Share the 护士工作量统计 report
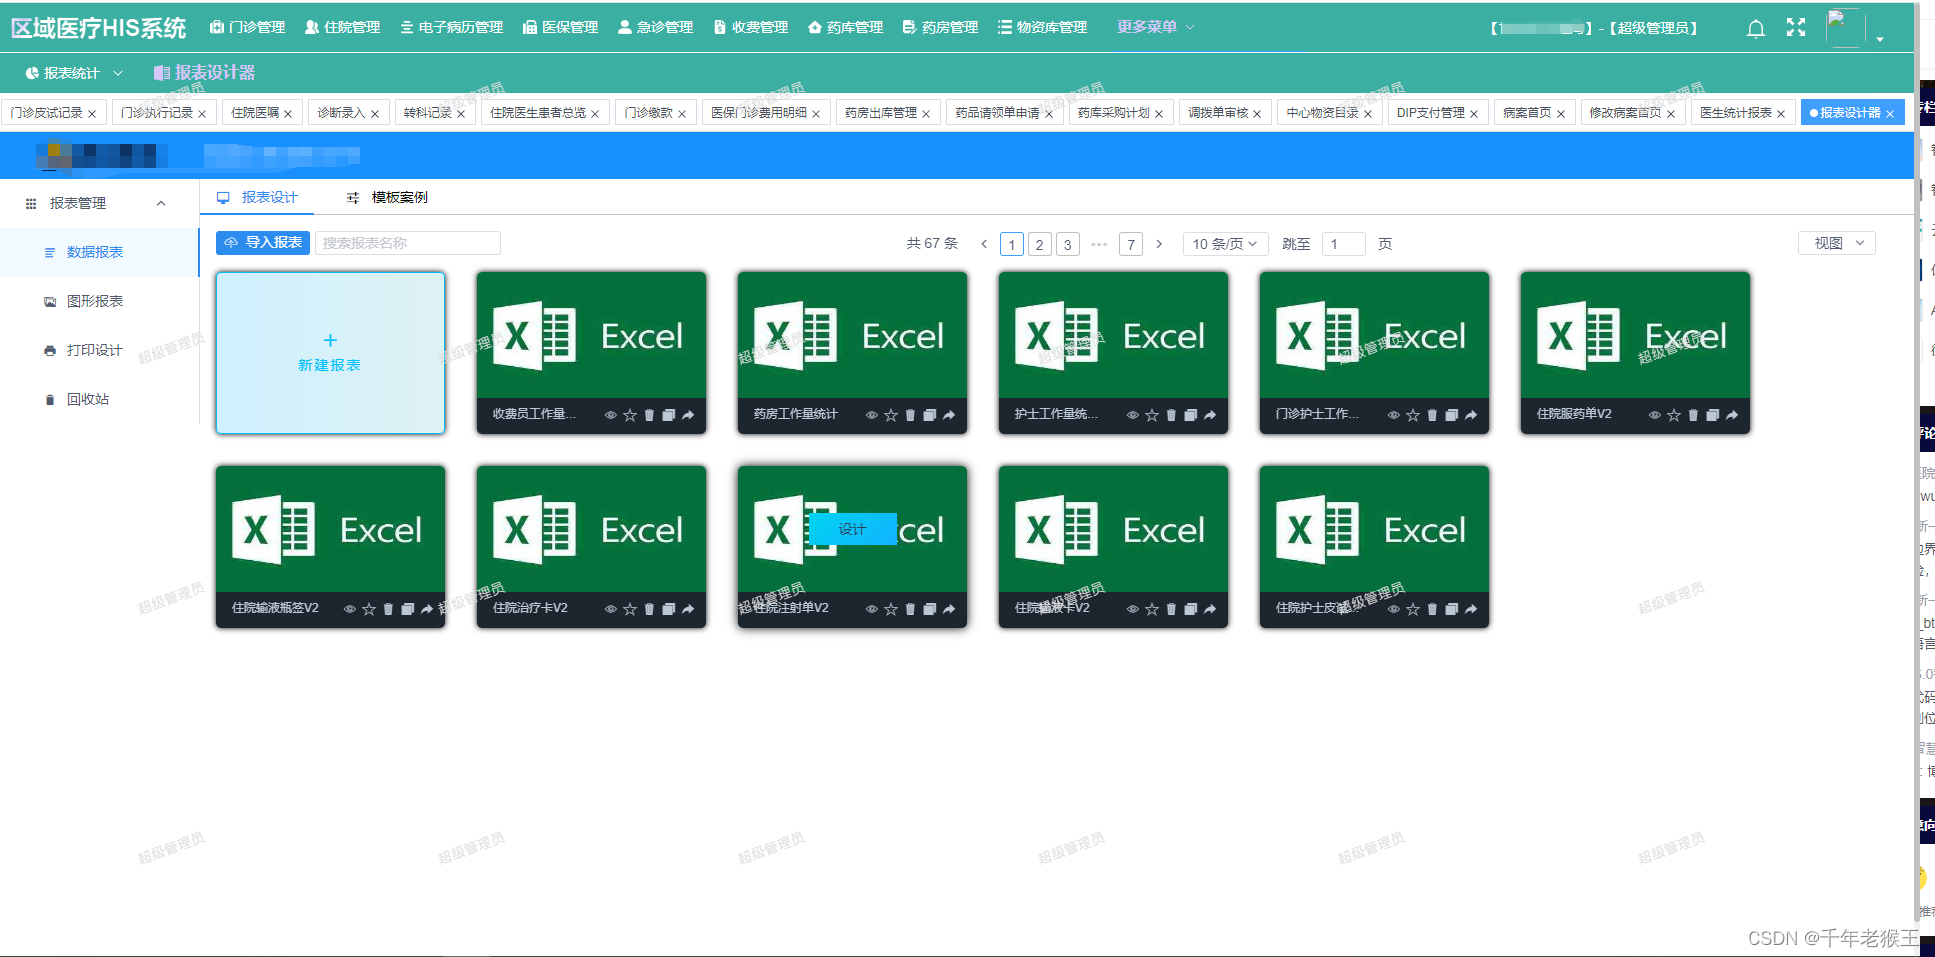 tap(1210, 415)
